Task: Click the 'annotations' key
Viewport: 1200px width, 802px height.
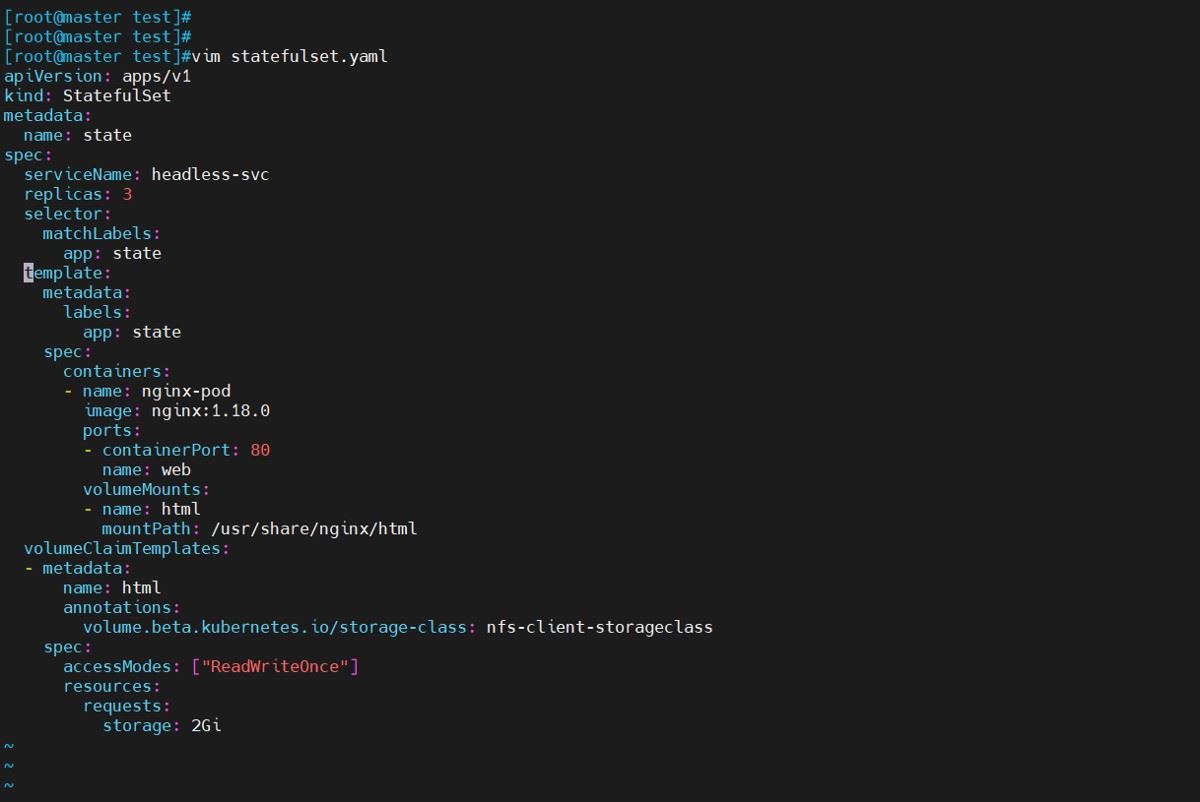Action: coord(117,607)
